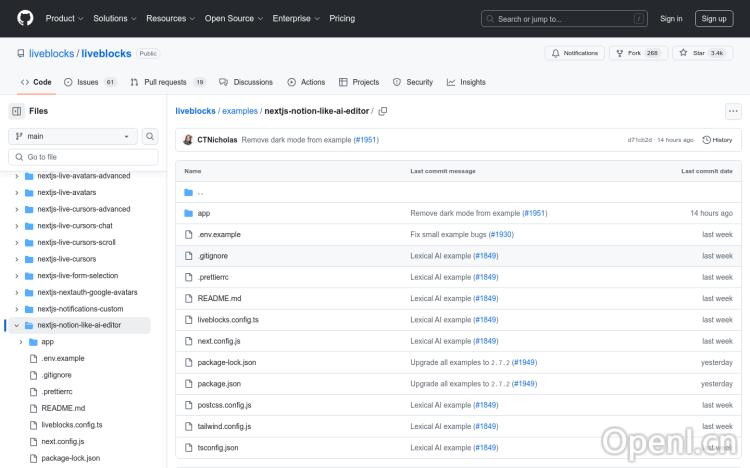Image resolution: width=750 pixels, height=468 pixels.
Task: Click the Sign up button
Action: [x=714, y=18]
